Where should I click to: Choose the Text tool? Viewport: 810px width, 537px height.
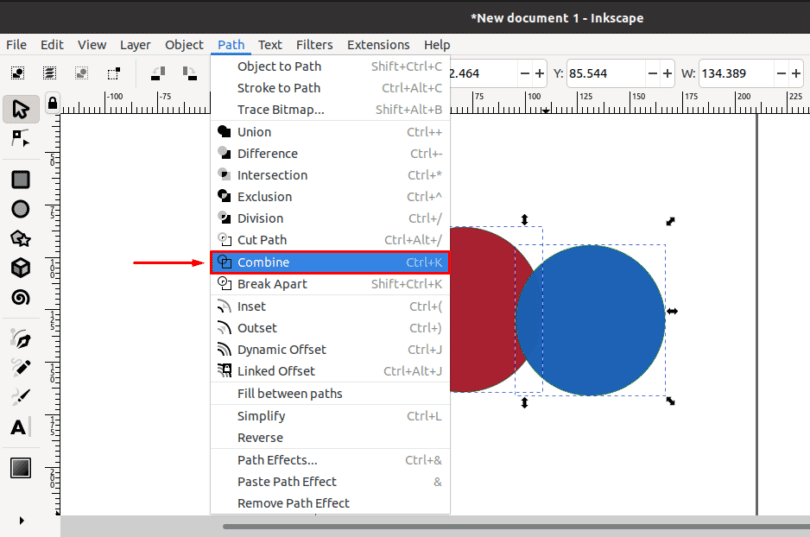pos(20,427)
